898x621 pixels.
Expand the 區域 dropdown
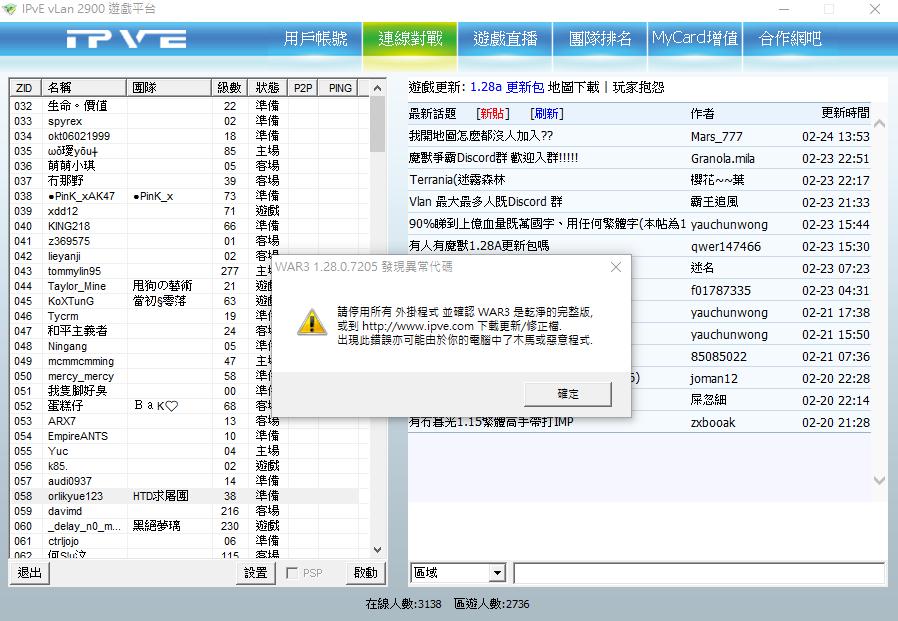pyautogui.click(x=497, y=572)
